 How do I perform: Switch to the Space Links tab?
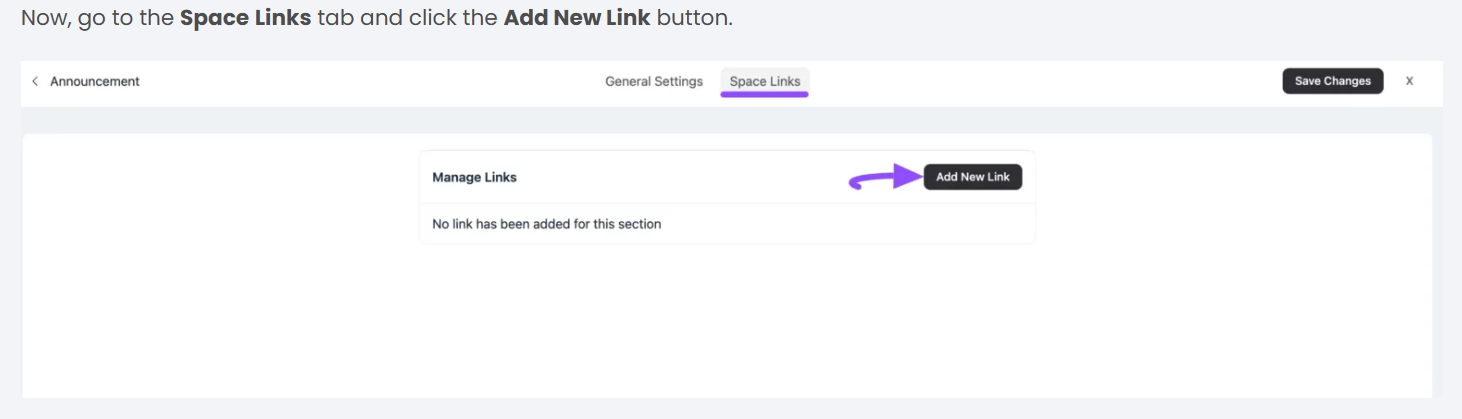tap(765, 81)
